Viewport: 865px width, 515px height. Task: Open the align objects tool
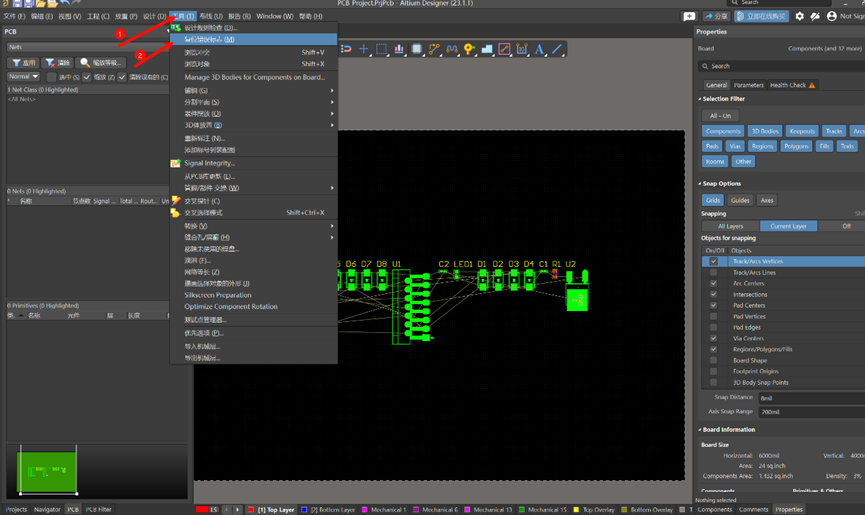point(399,49)
